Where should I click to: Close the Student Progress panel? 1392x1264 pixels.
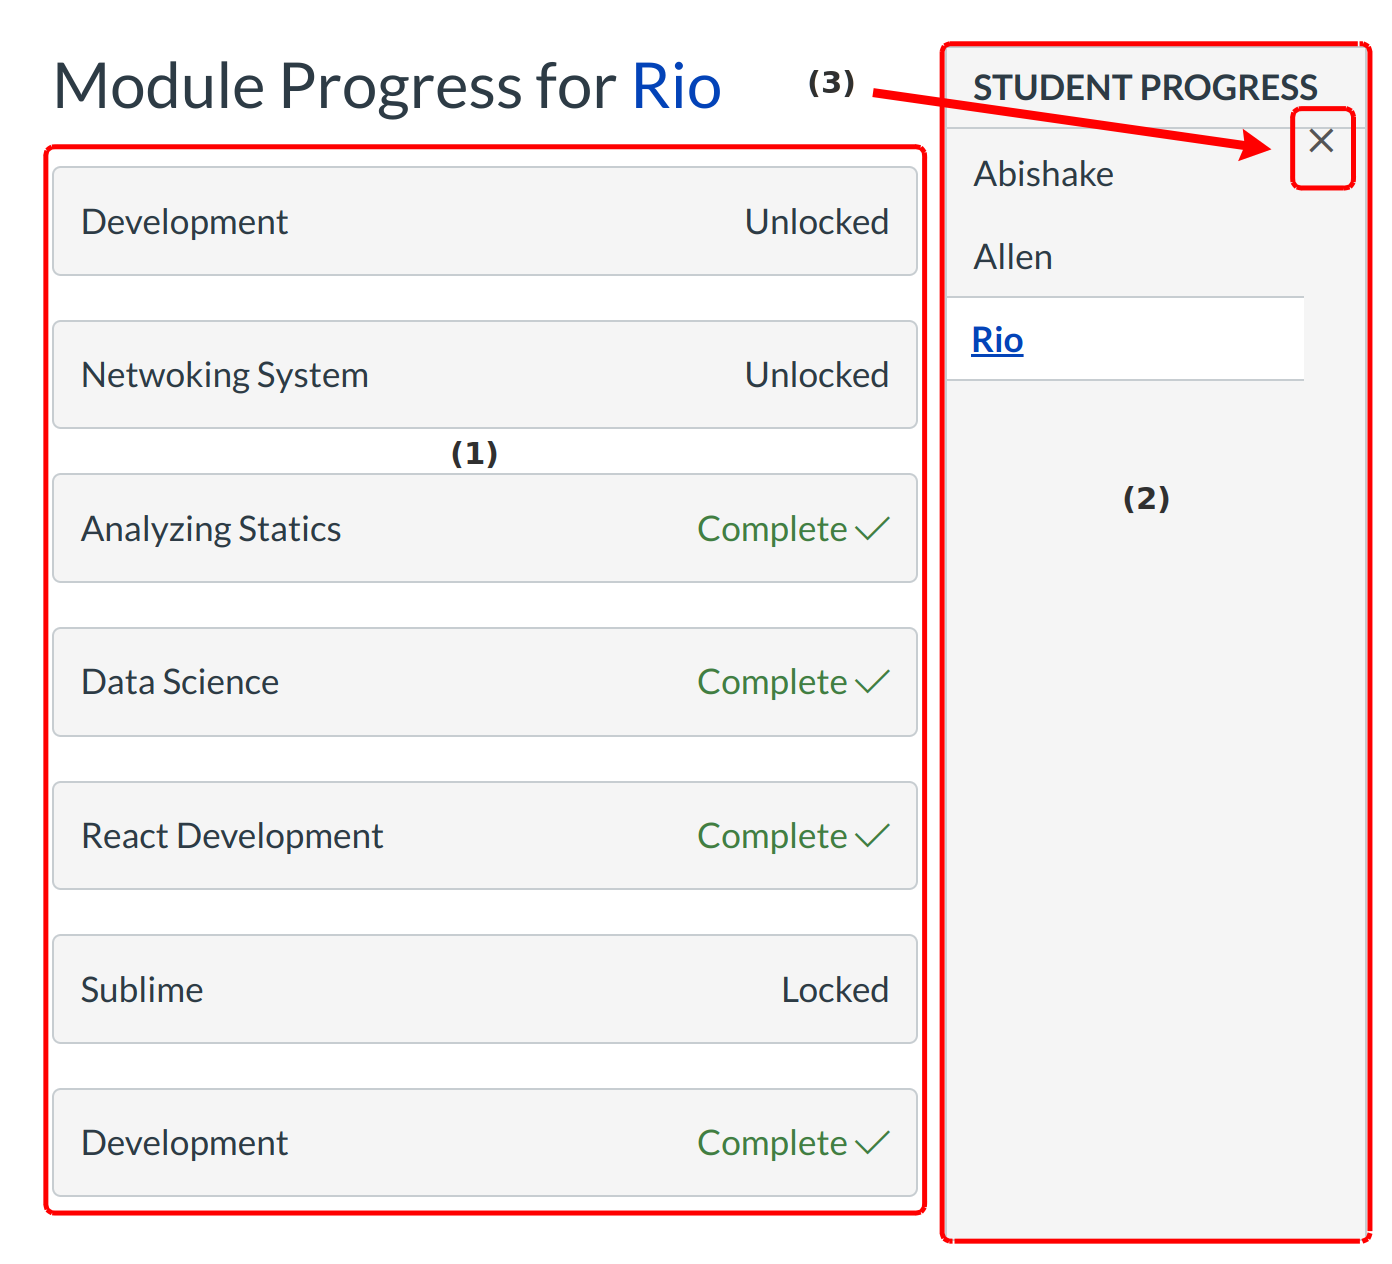click(1321, 141)
